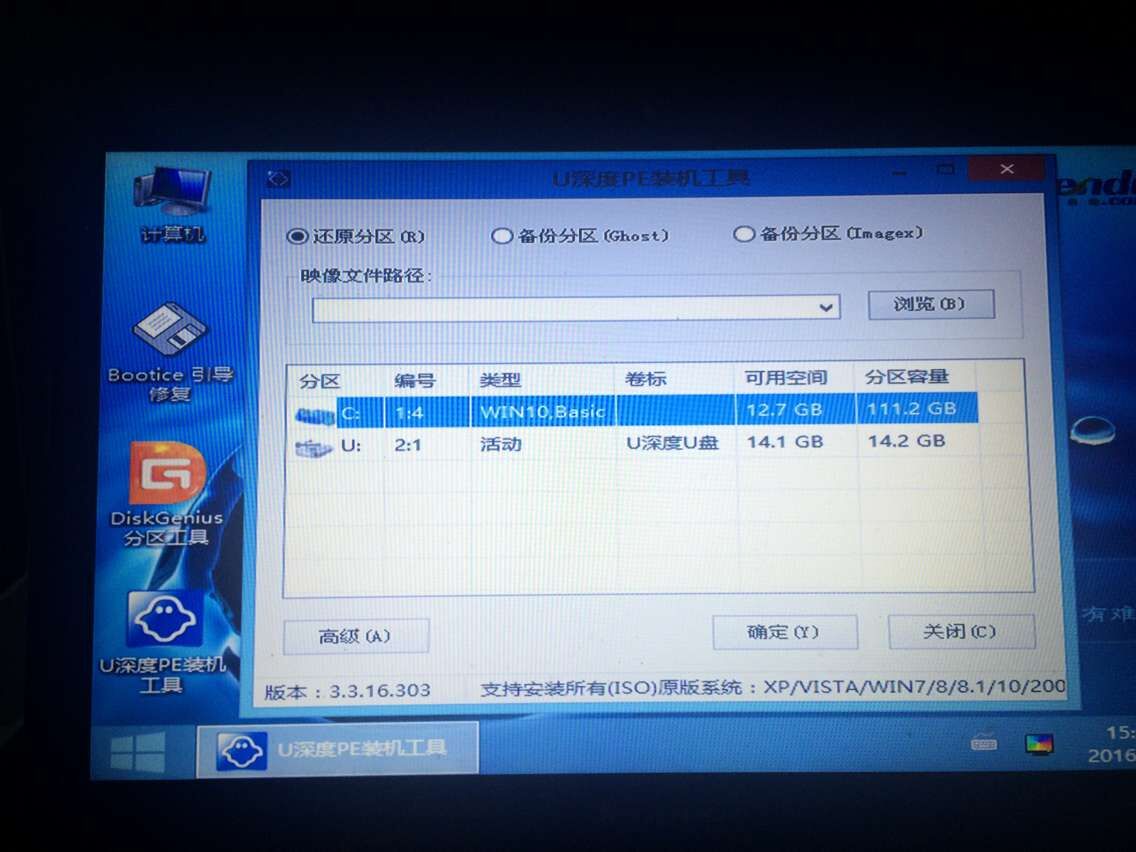Sort by 分区 column header
This screenshot has width=1136, height=852.
320,382
